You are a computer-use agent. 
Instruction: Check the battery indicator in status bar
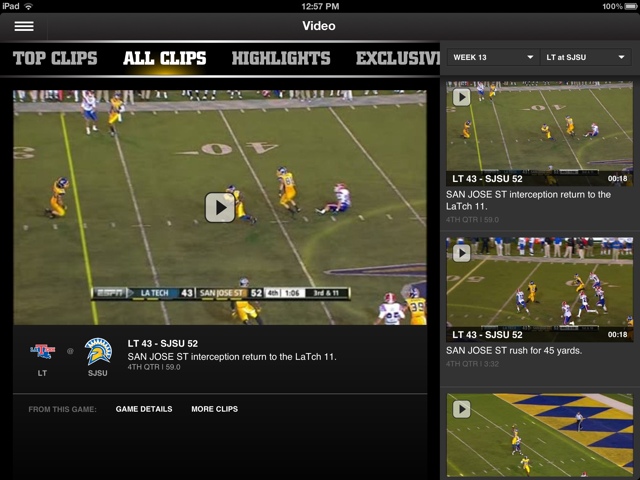pyautogui.click(x=630, y=6)
